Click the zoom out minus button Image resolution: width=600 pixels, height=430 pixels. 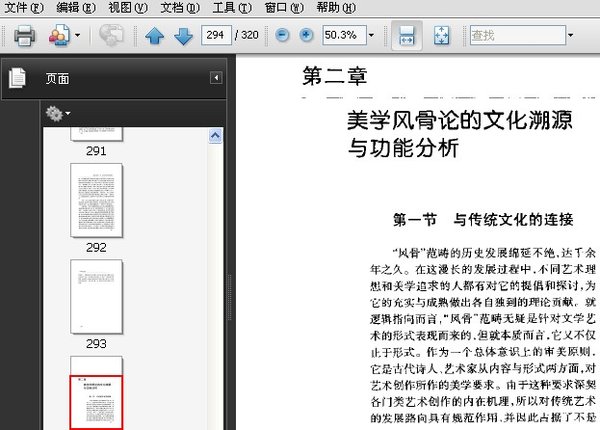click(281, 36)
